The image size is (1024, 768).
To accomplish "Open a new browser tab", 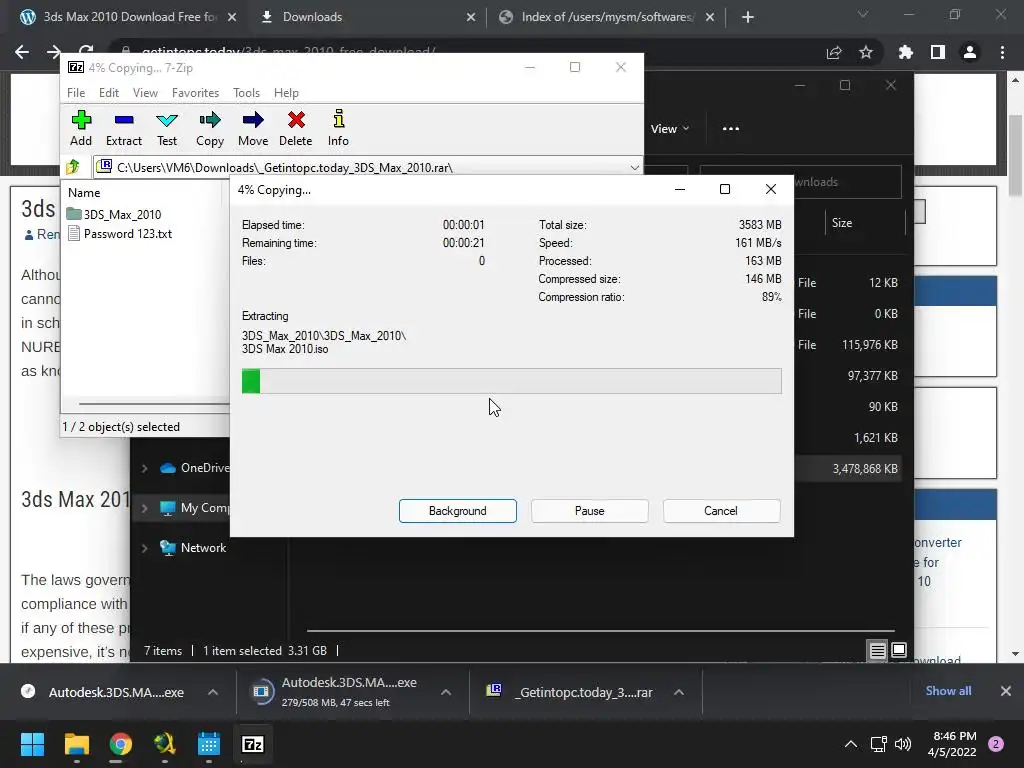I will 748,17.
